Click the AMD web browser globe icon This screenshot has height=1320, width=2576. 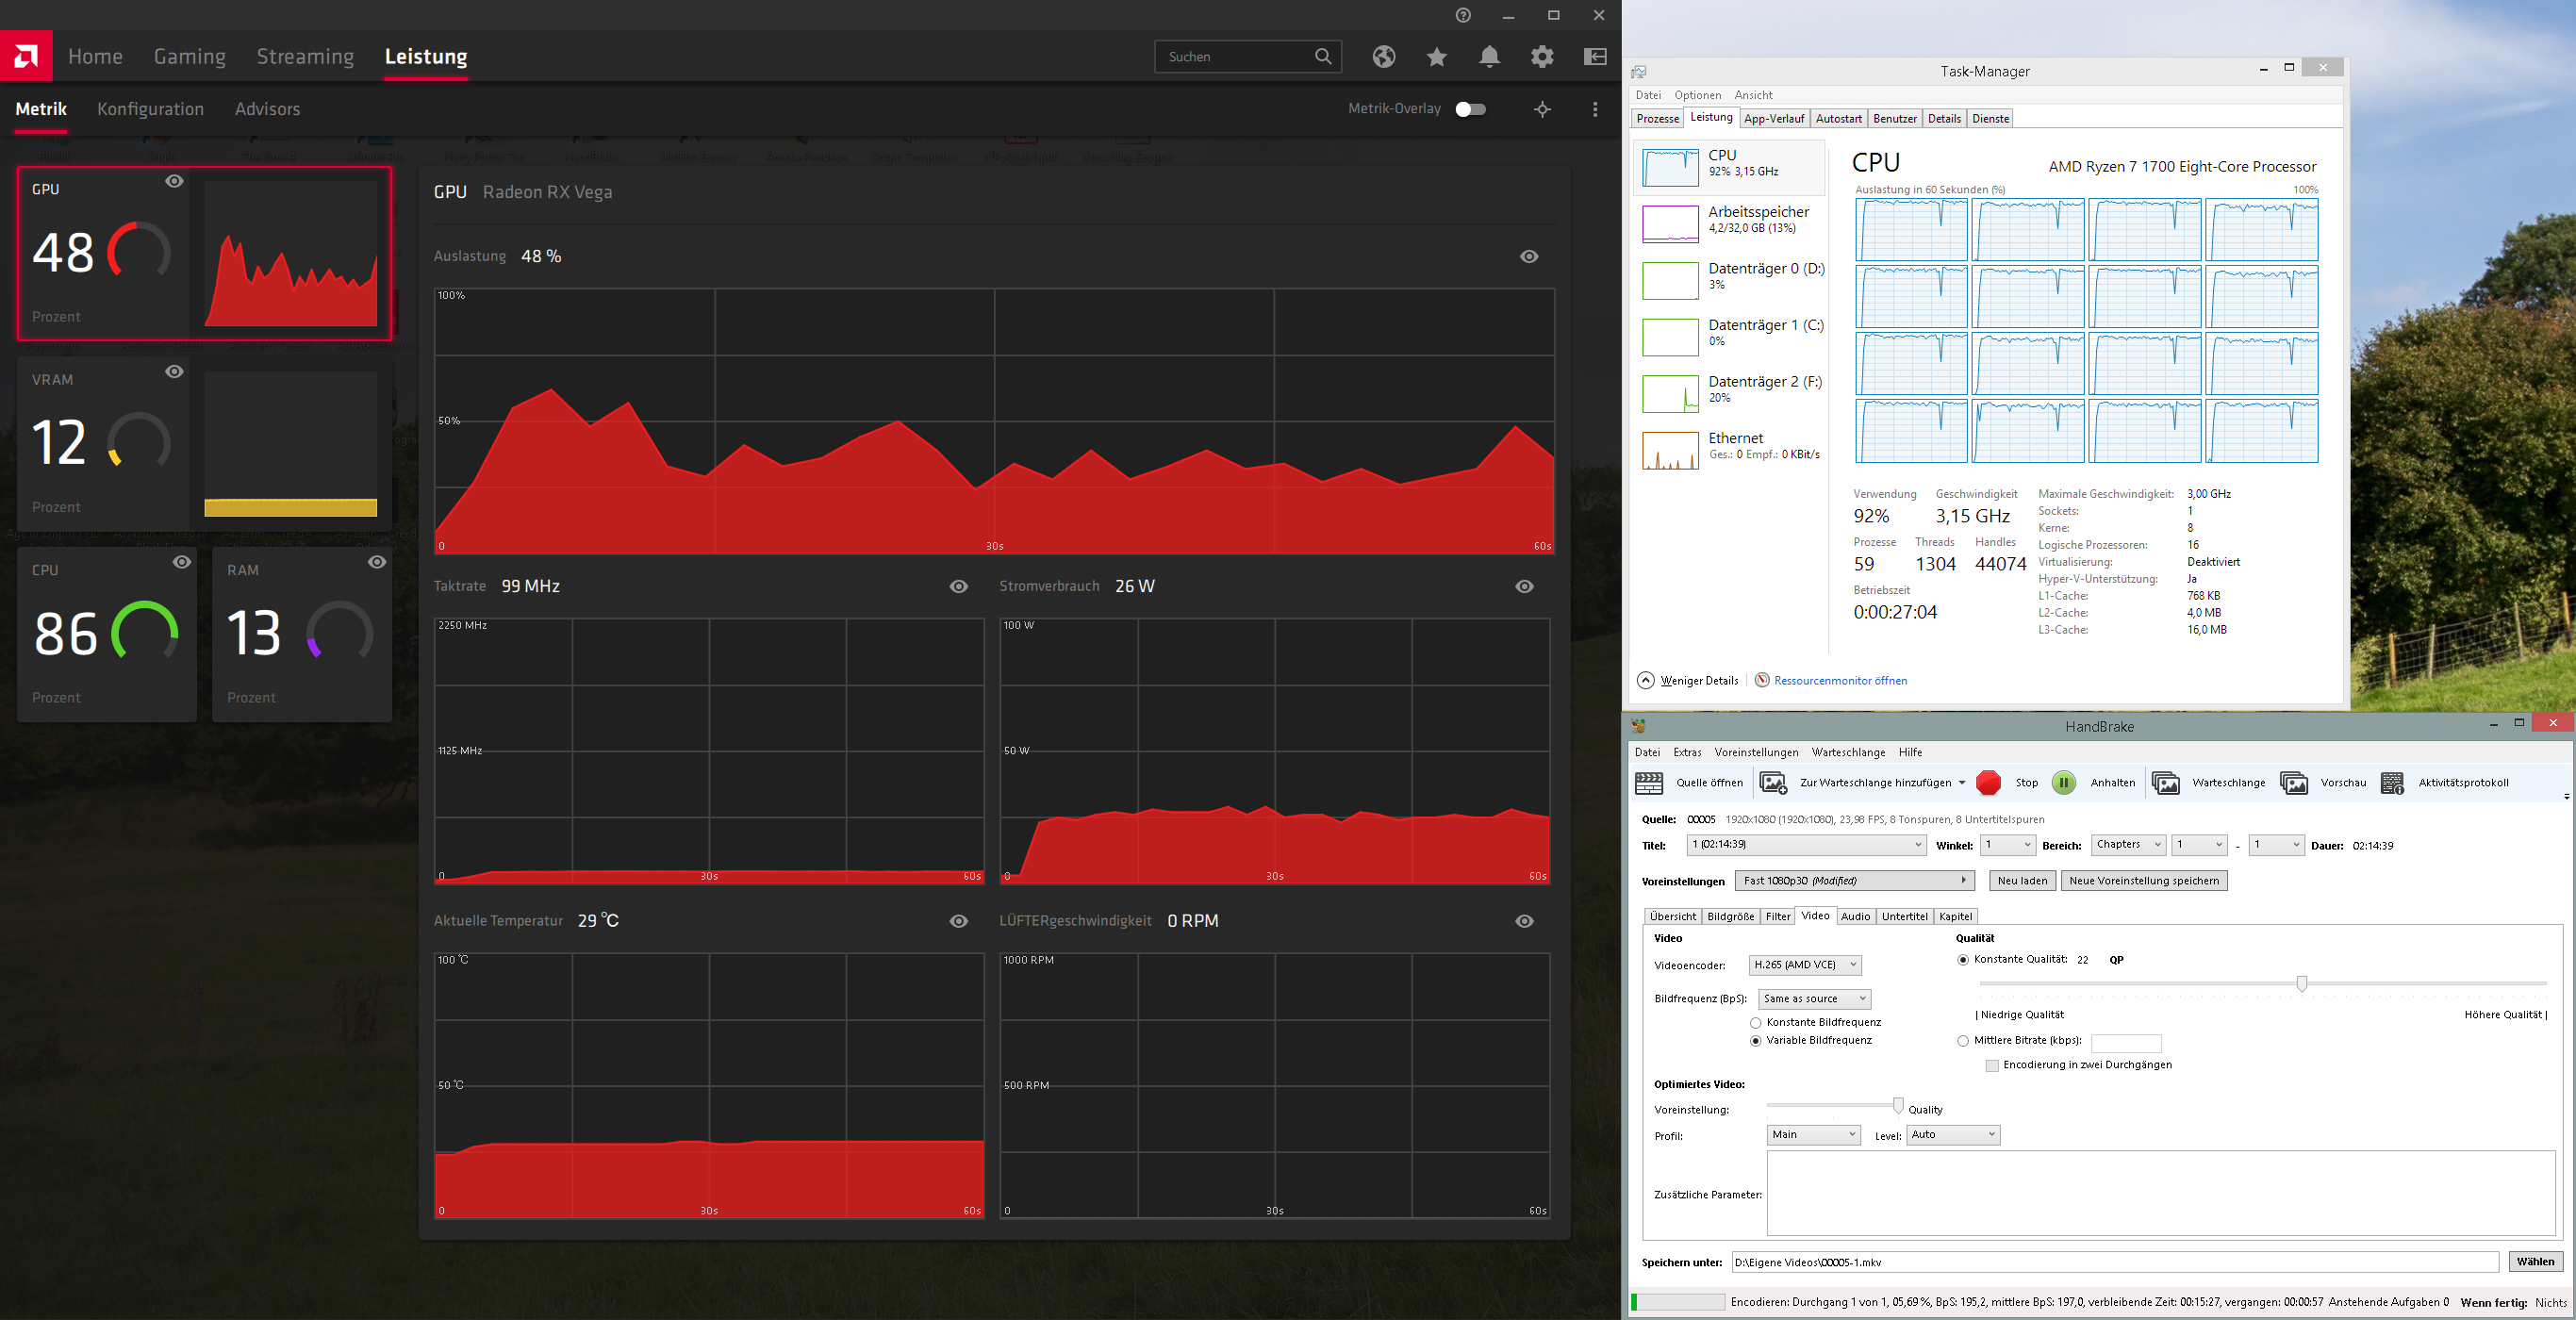pyautogui.click(x=1384, y=57)
